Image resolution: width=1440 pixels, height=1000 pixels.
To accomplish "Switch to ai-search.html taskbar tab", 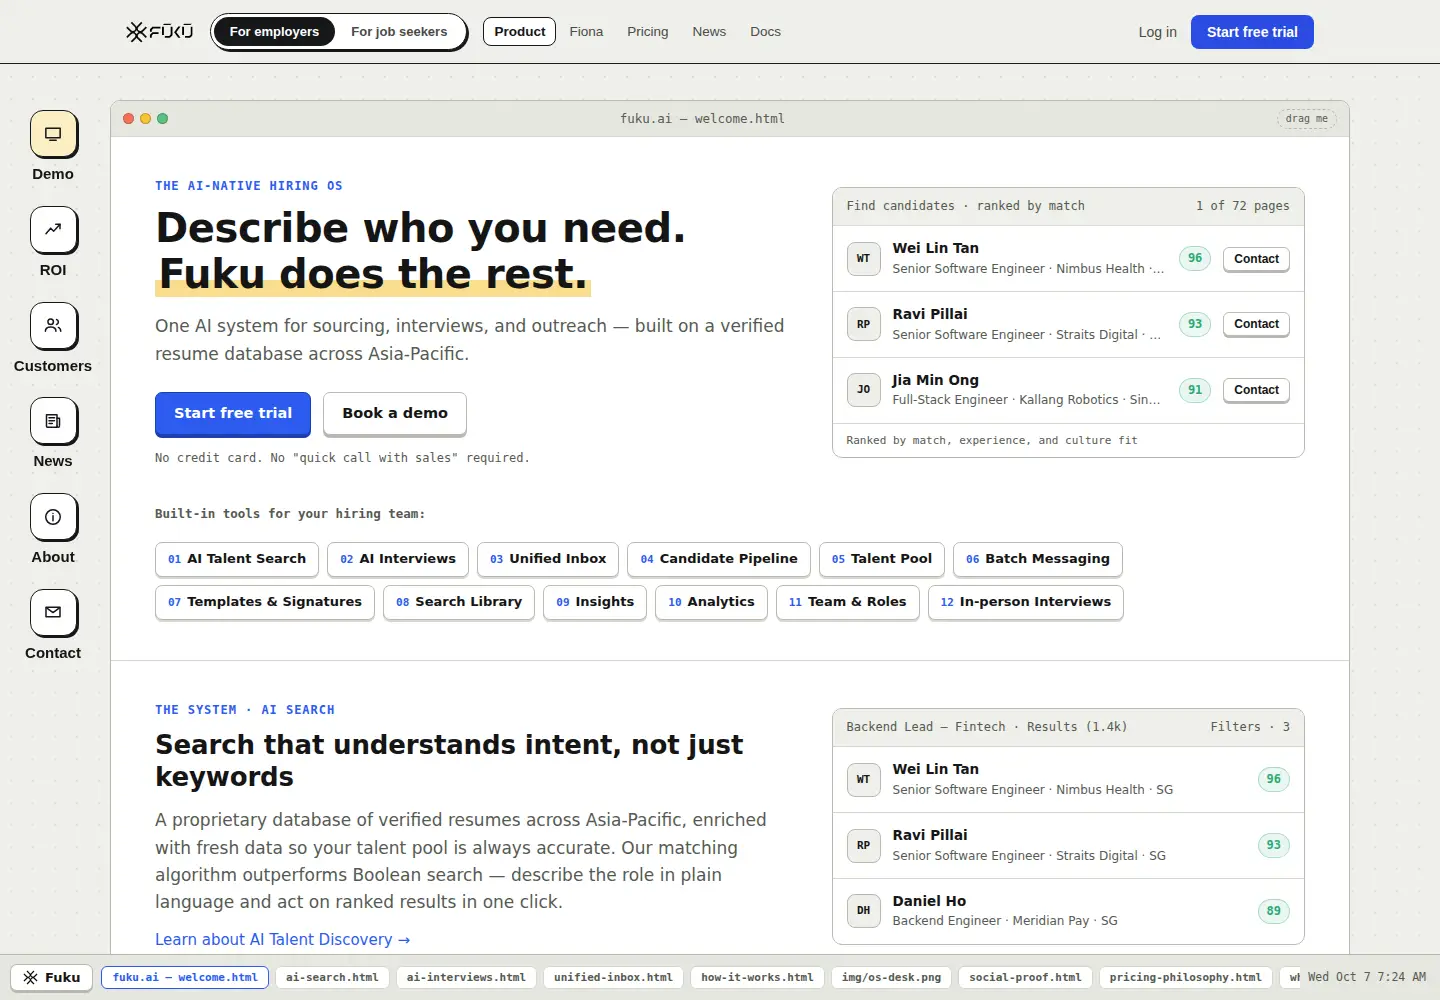I will [x=332, y=977].
